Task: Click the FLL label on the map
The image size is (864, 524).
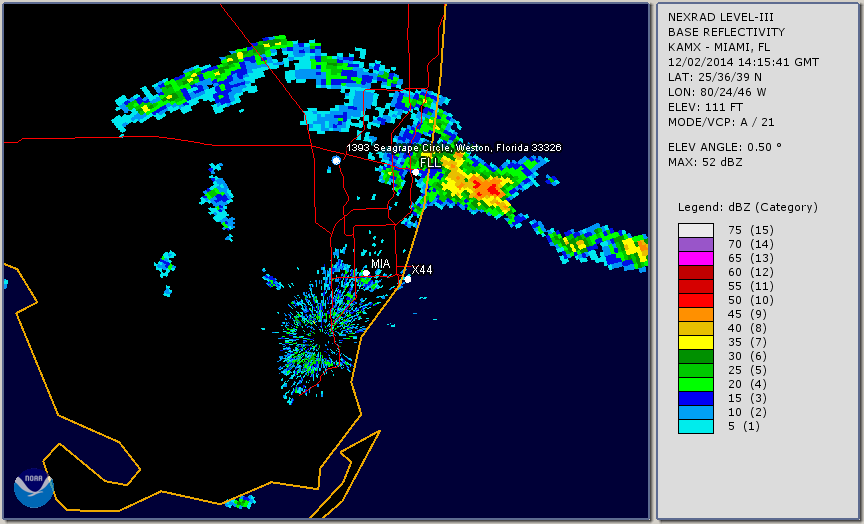Action: pyautogui.click(x=430, y=163)
